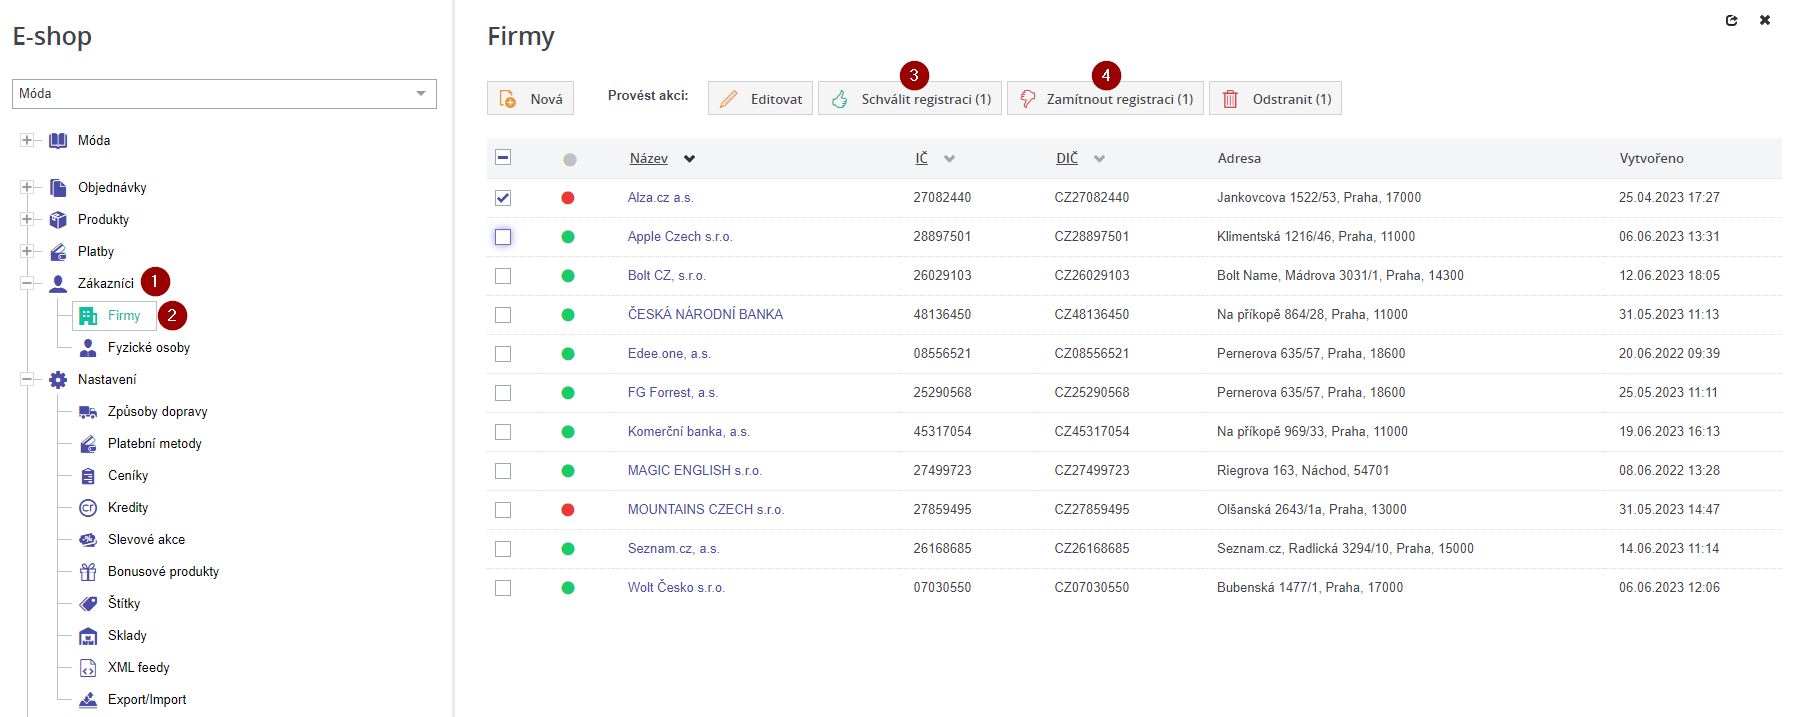Screen dimensions: 1798x717
Task: Click the Bonusové produkty gift icon
Action: click(88, 572)
